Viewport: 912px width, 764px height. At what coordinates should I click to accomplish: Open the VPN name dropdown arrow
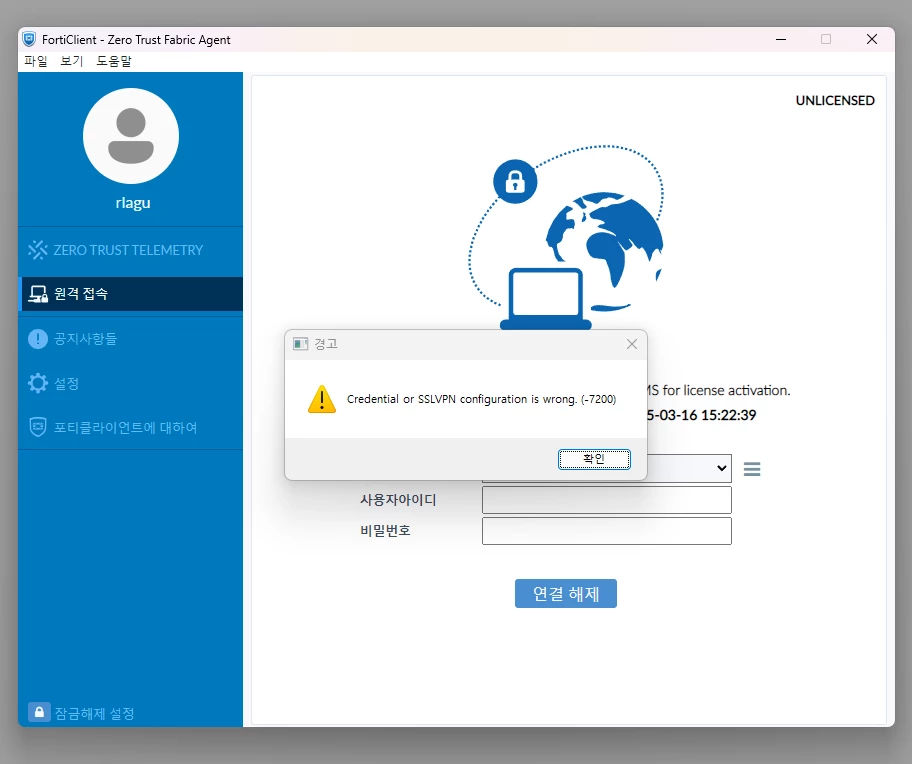(722, 468)
